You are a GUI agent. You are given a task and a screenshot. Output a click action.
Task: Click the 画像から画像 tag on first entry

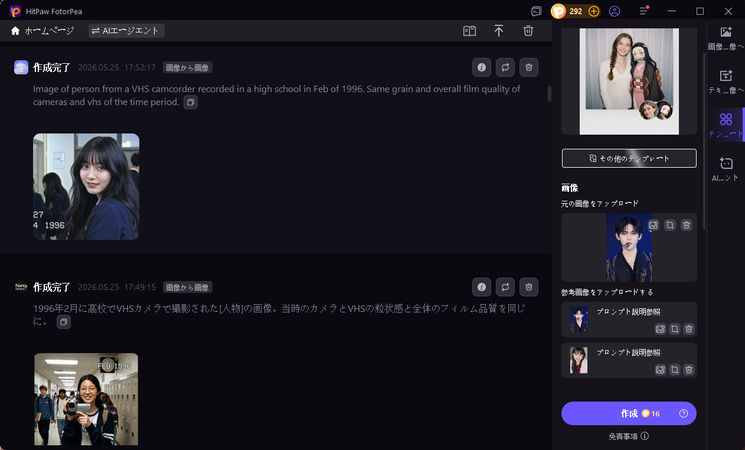187,67
